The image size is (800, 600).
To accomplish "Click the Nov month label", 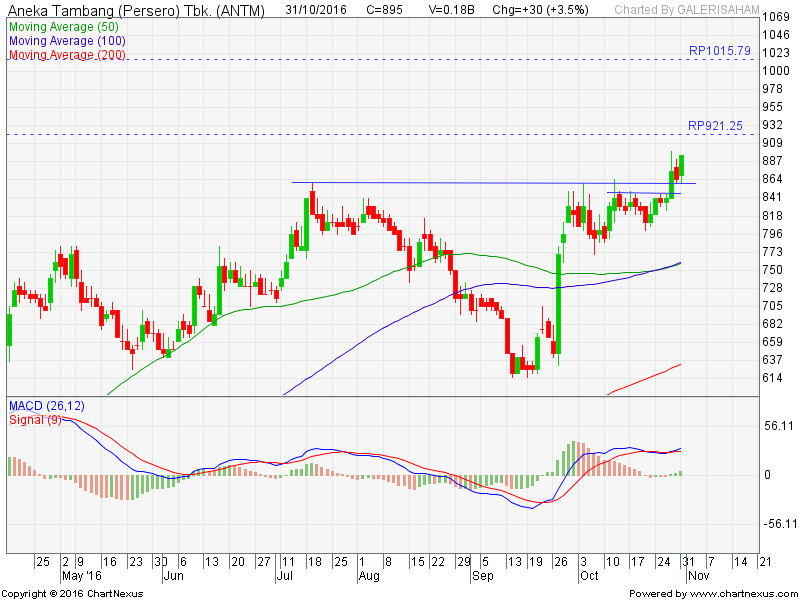I will pos(698,576).
